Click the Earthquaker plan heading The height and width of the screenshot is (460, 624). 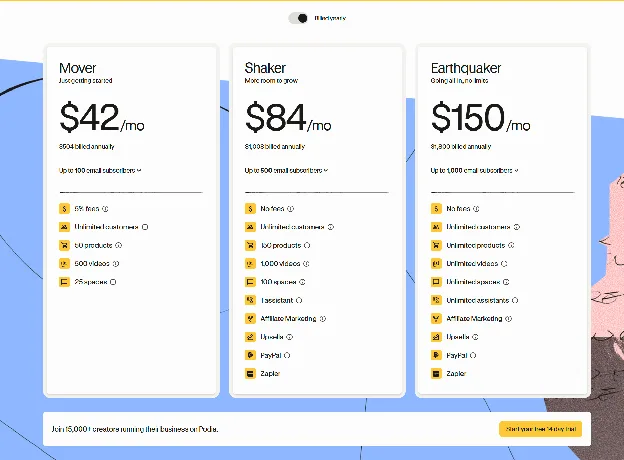point(466,68)
